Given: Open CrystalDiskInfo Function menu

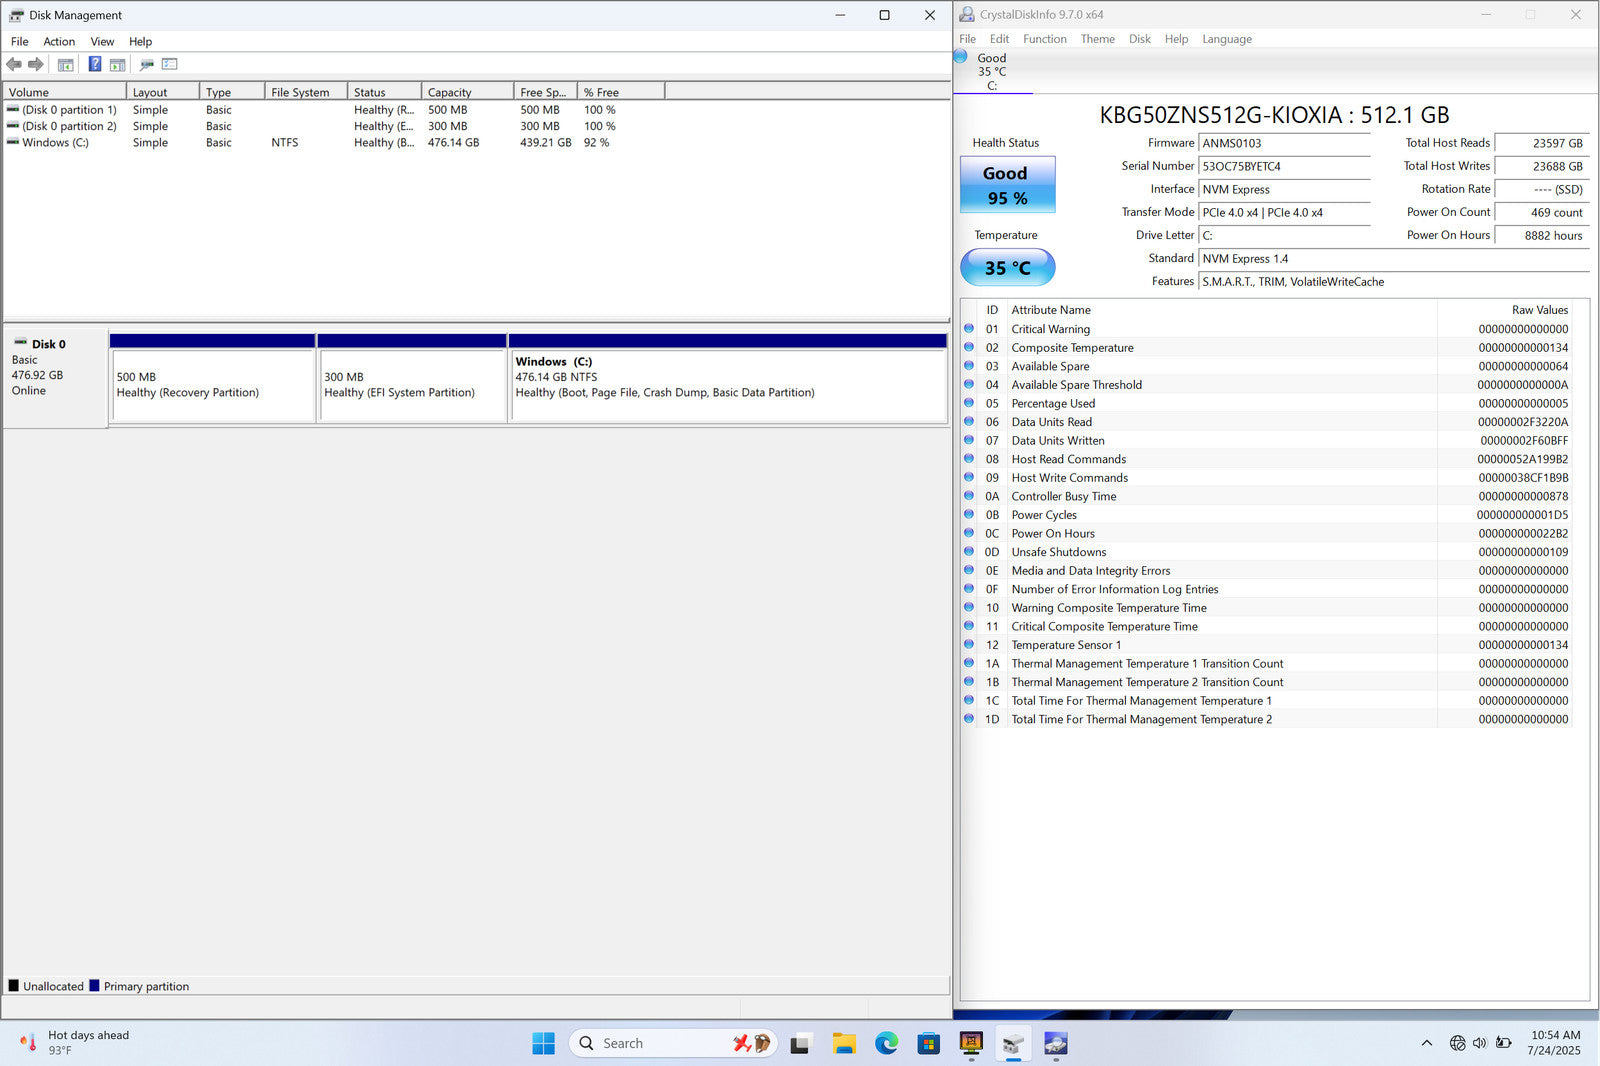Looking at the screenshot, I should [x=1045, y=39].
